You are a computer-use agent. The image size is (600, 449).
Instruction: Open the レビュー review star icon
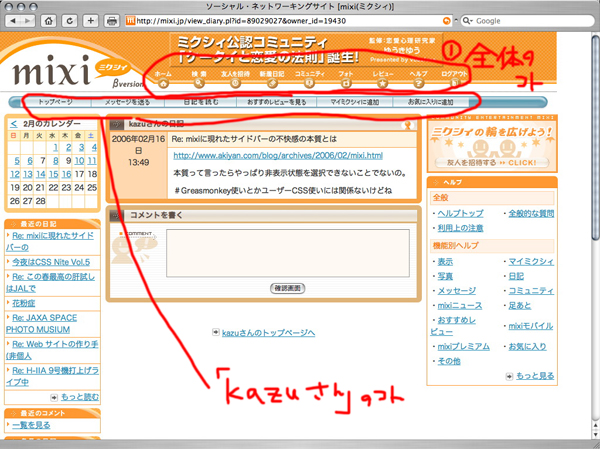click(x=383, y=83)
